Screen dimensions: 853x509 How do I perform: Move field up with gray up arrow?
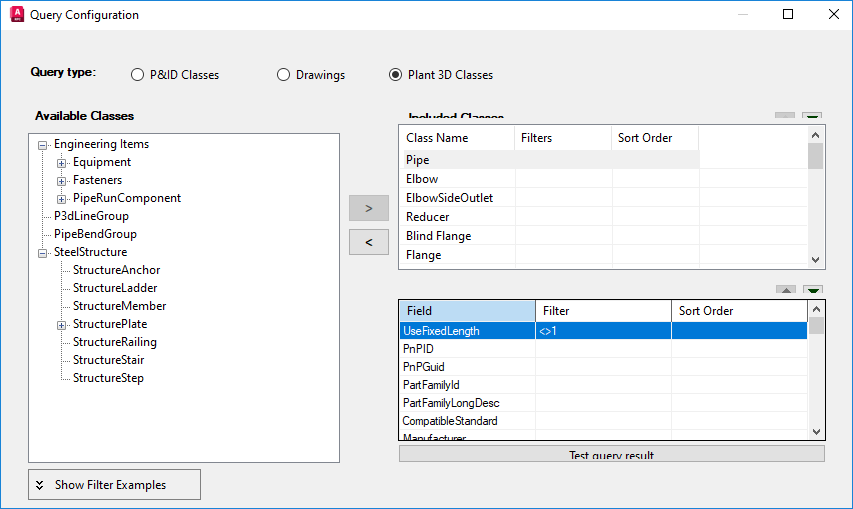click(786, 291)
